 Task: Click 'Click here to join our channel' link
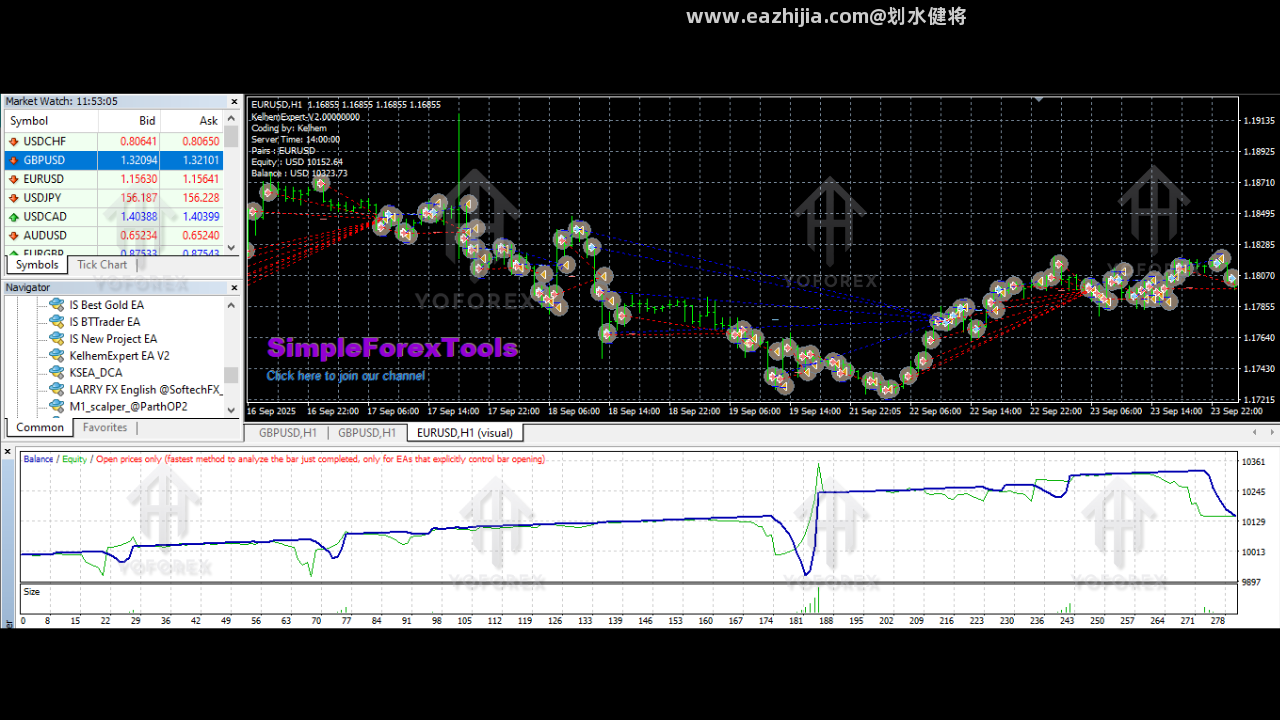tap(346, 376)
